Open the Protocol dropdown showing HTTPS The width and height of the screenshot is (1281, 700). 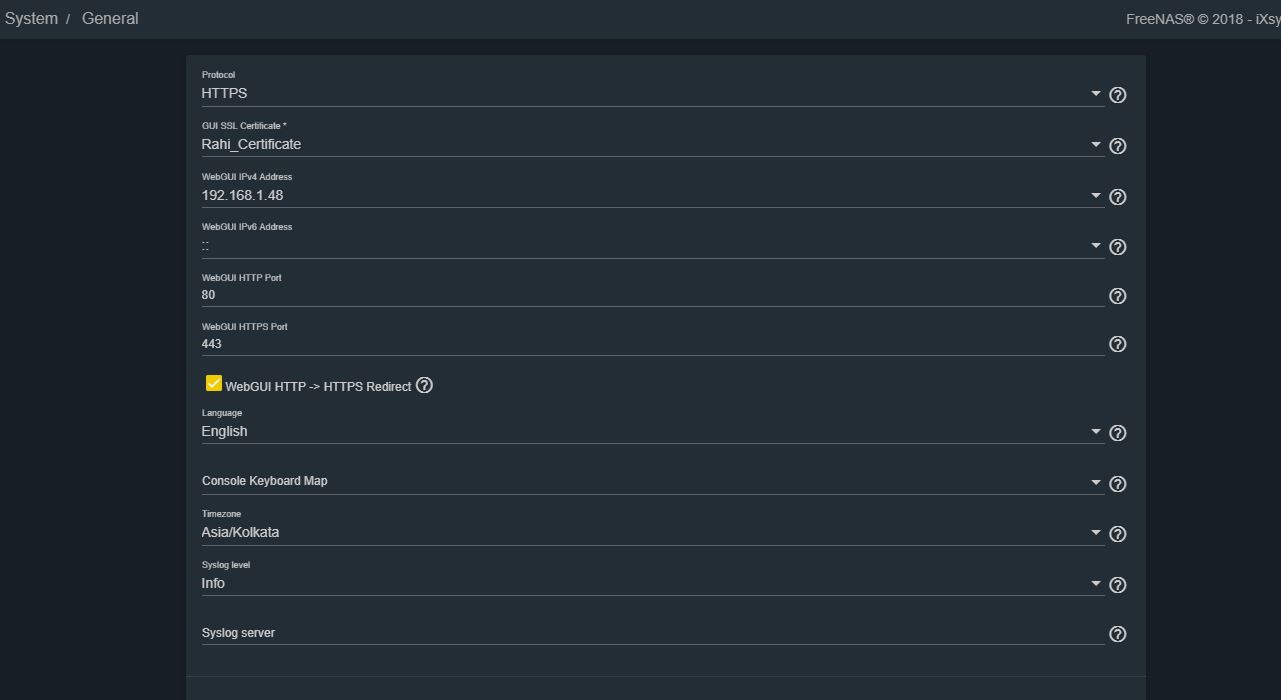[653, 93]
